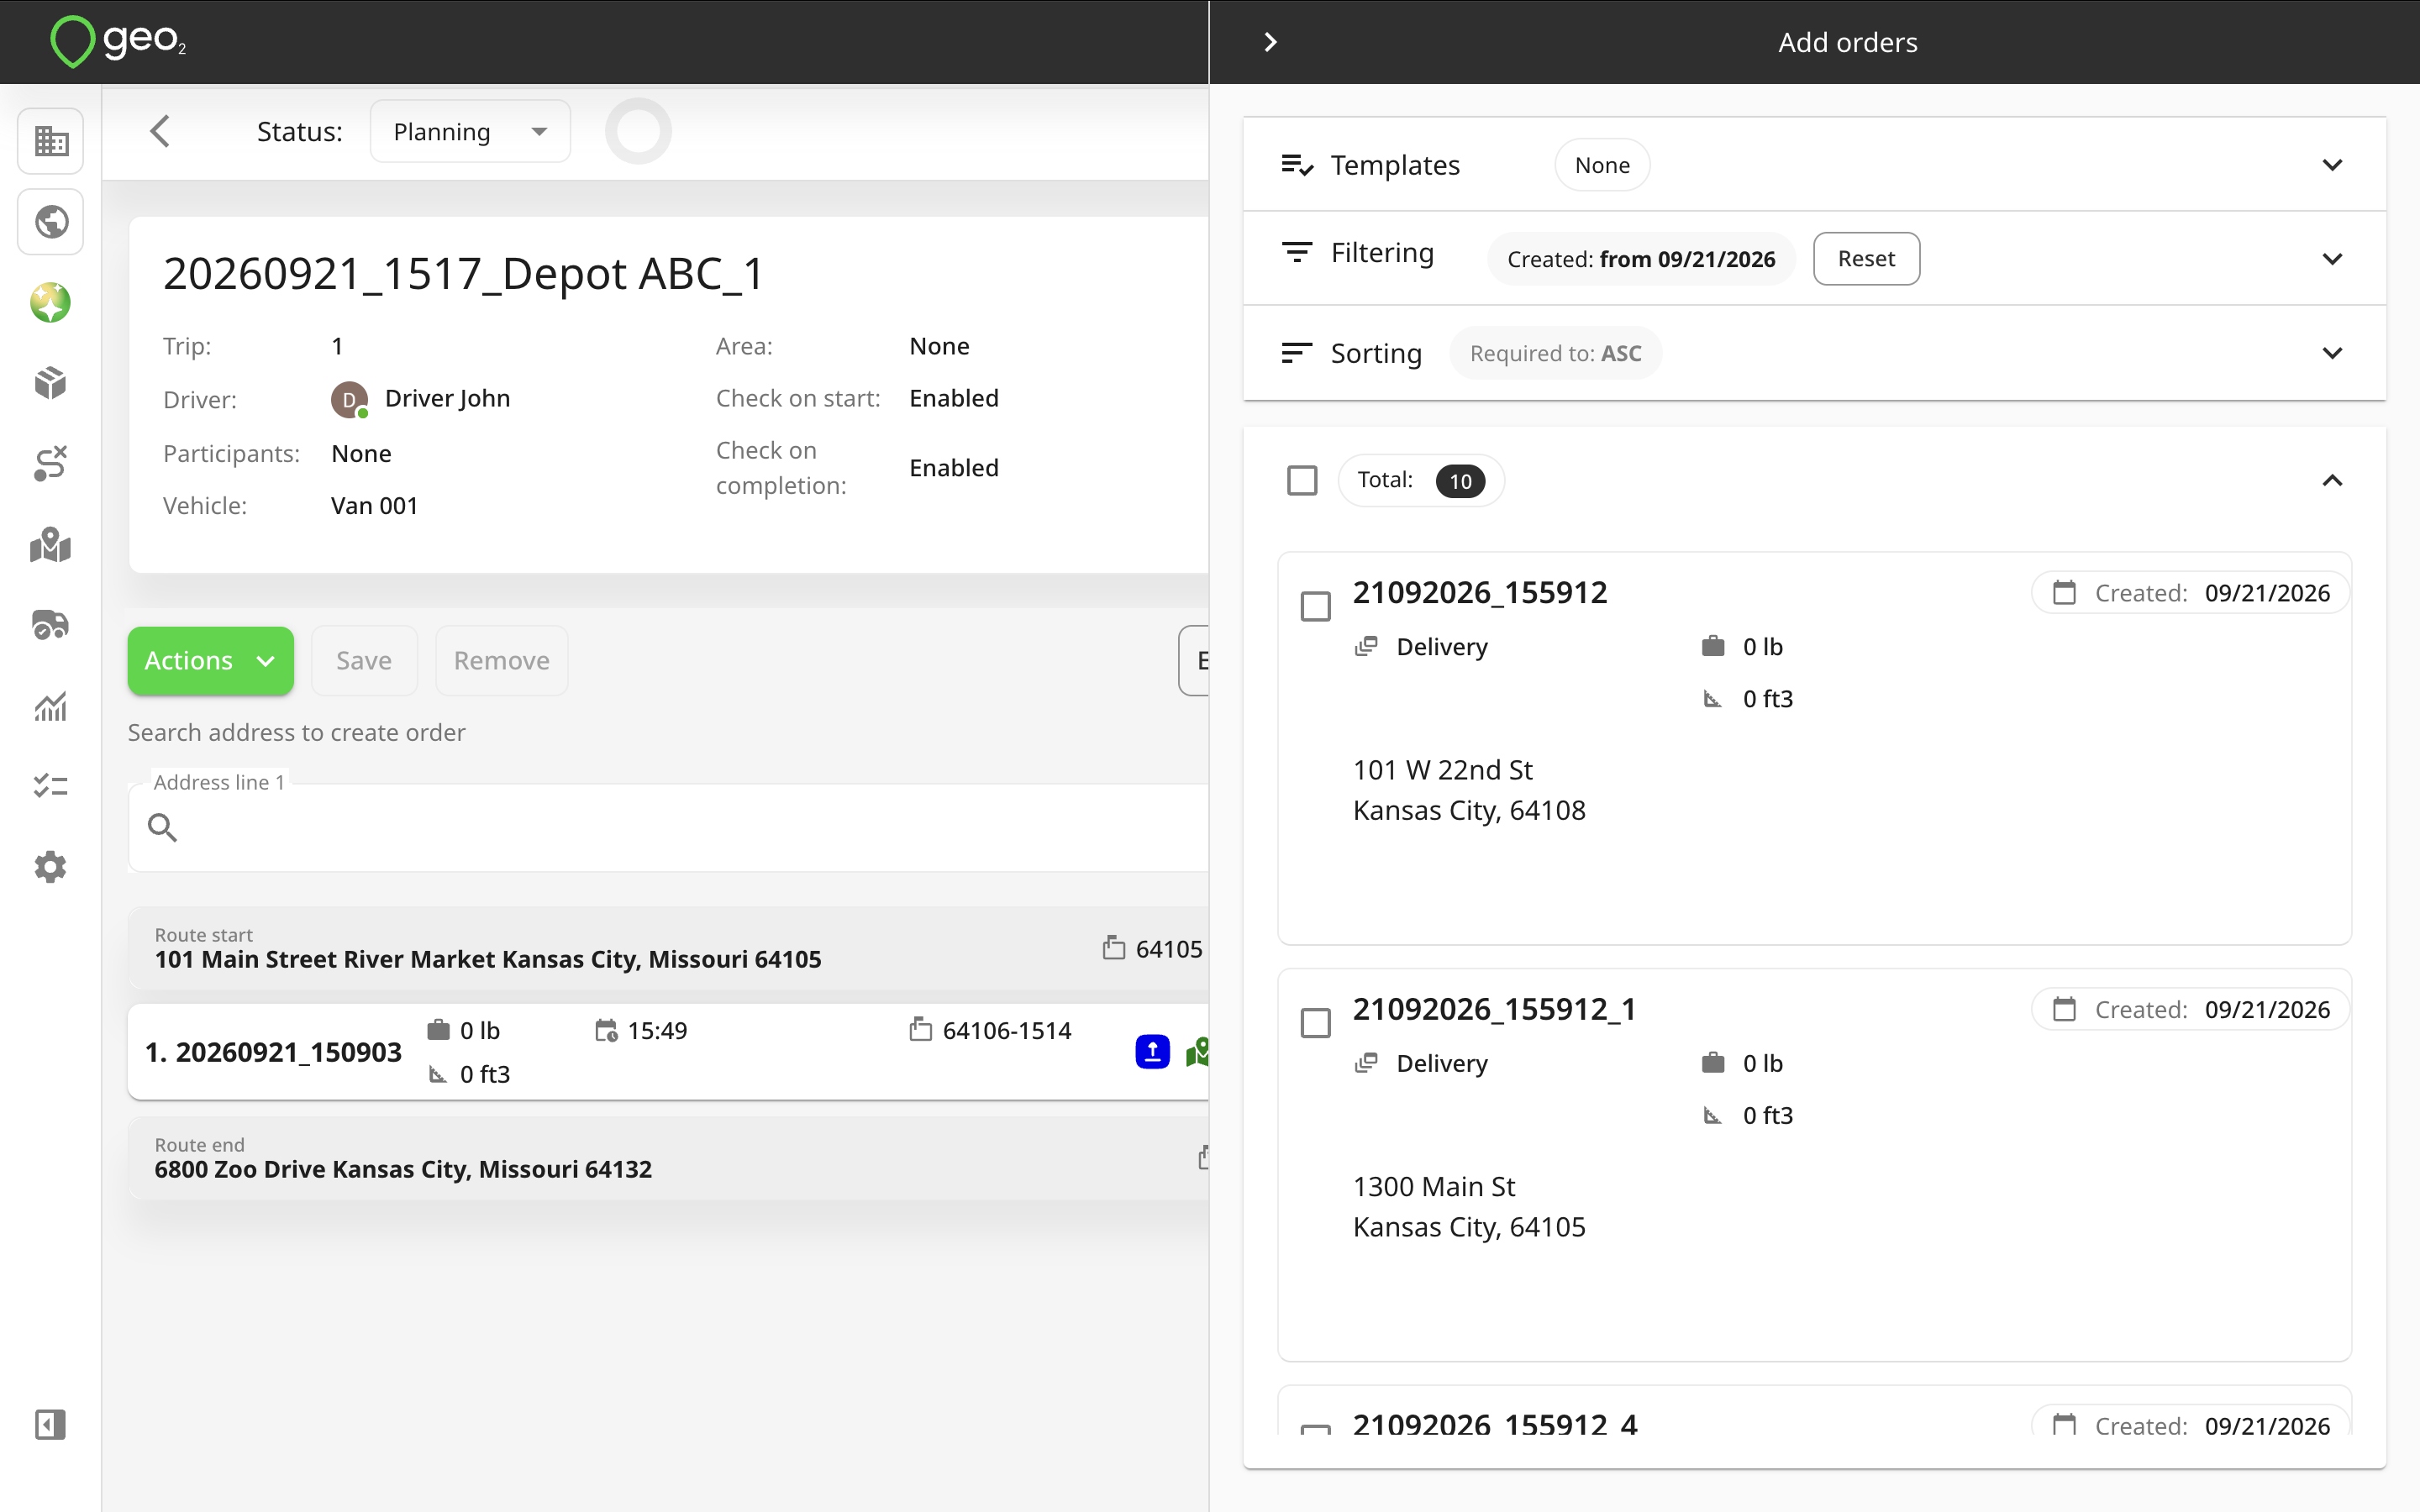Click the clock calendar icon beside 15:49

(607, 1031)
